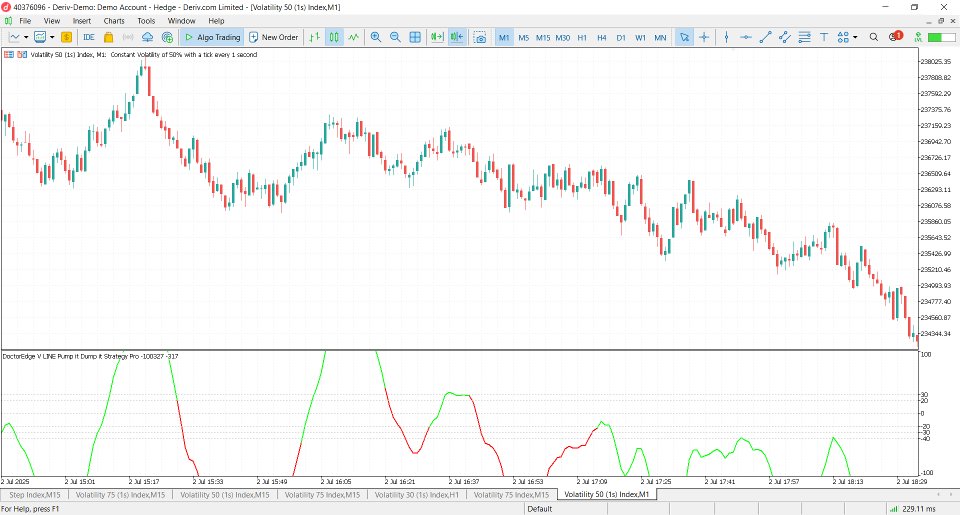Take a chart screenshot with camera icon

[480, 37]
